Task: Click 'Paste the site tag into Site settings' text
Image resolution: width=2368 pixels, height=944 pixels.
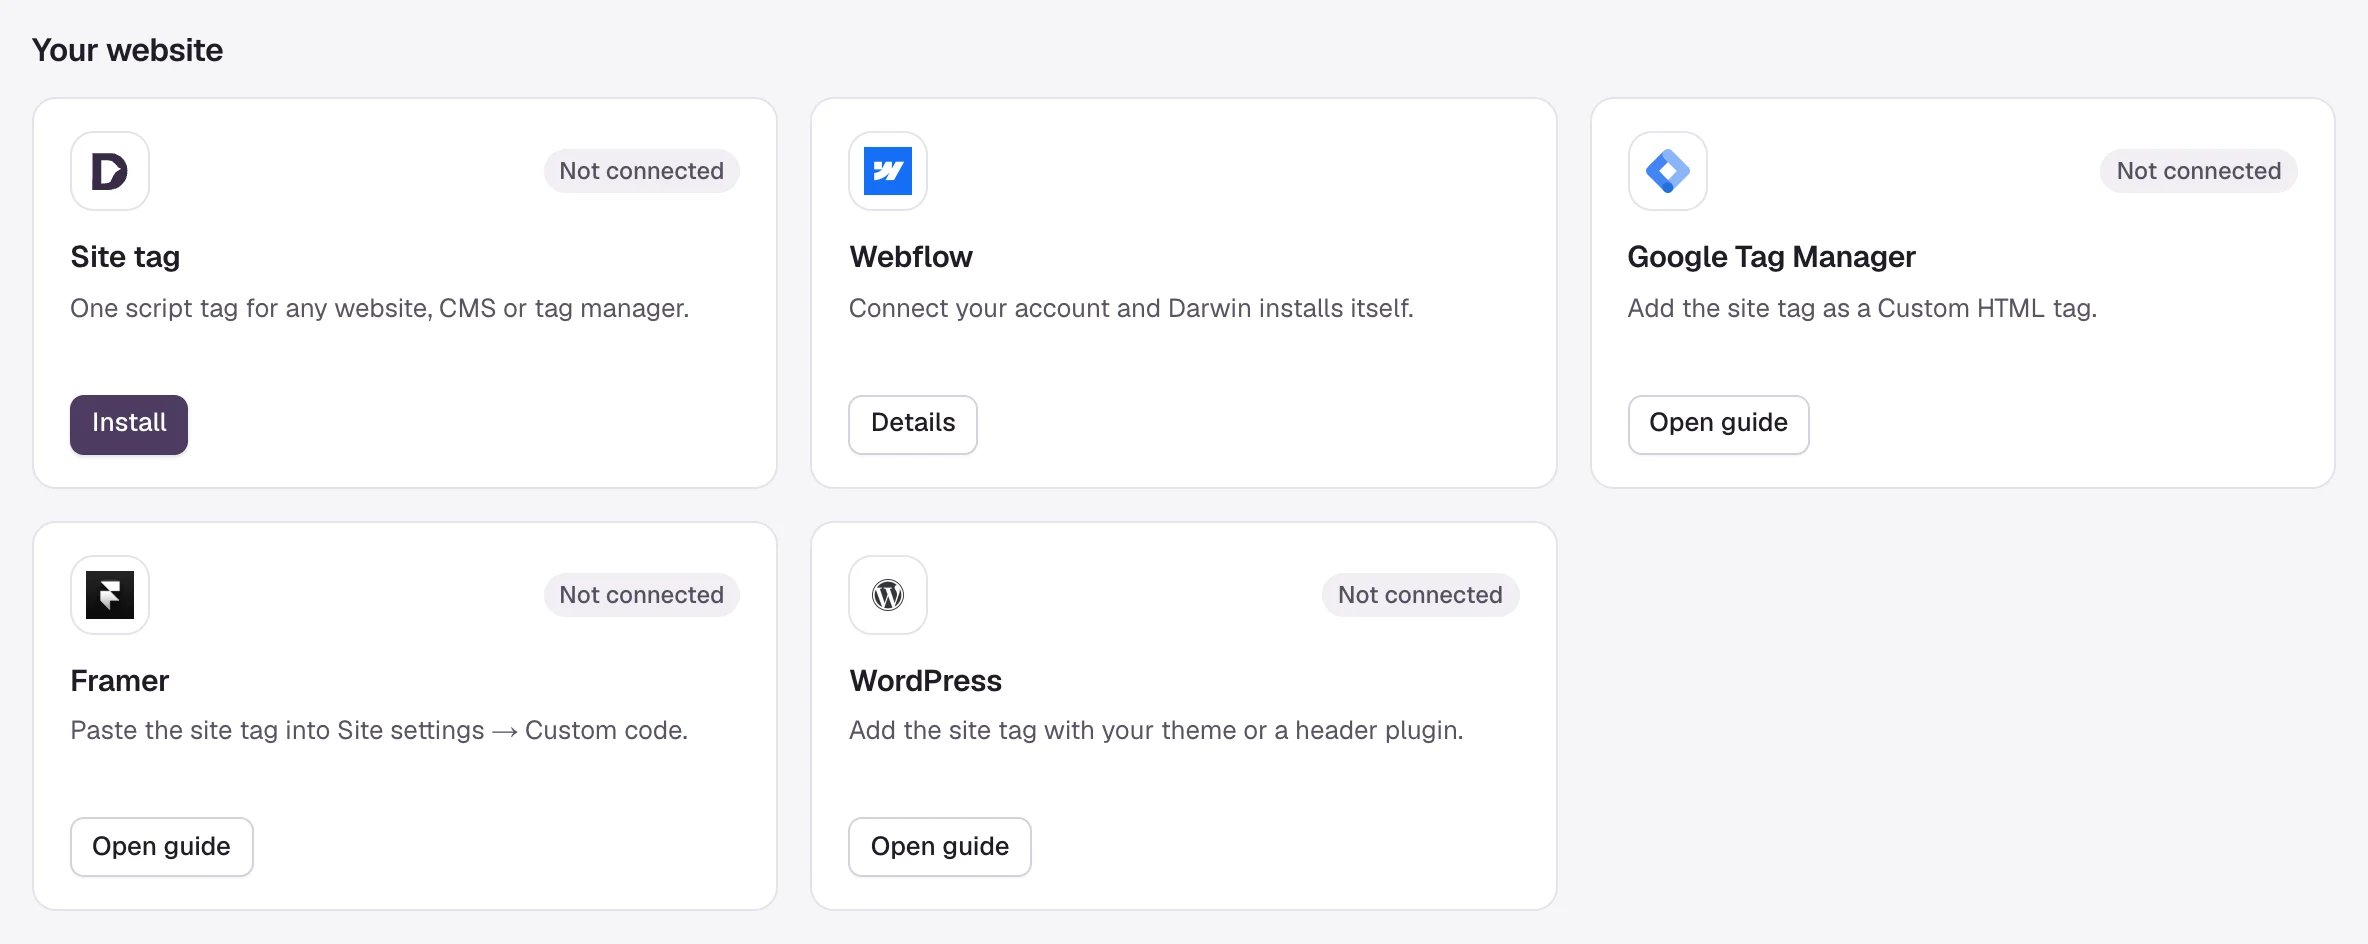Action: tap(379, 731)
